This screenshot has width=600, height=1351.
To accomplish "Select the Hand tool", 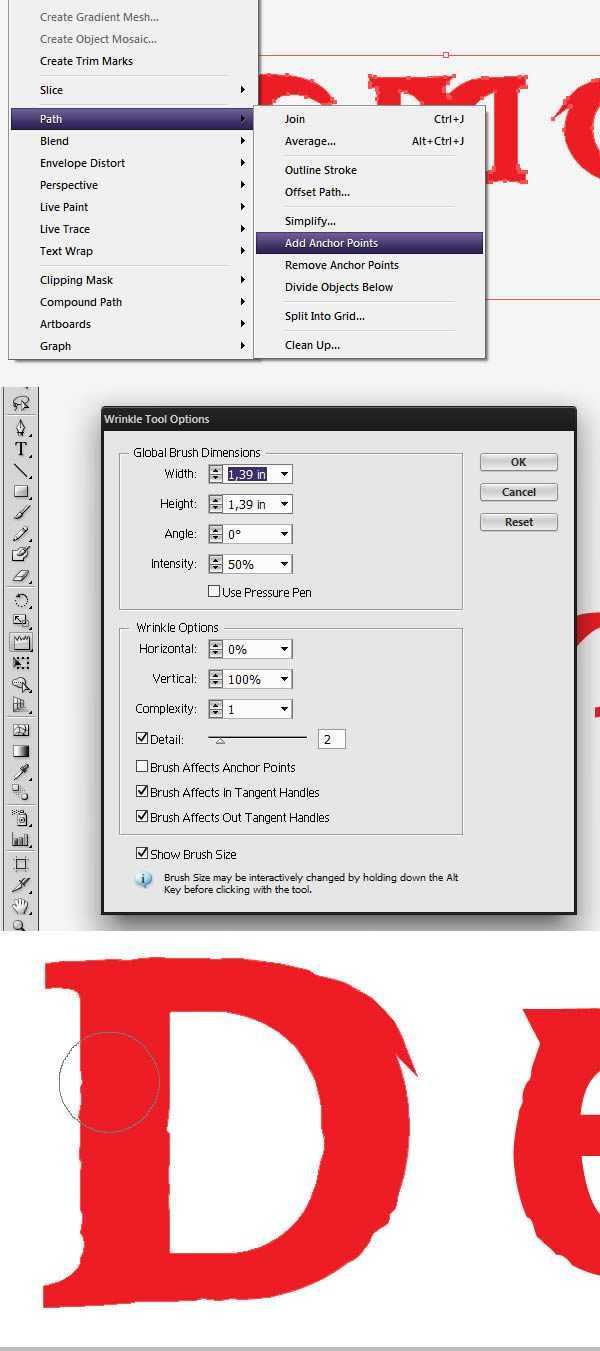I will pos(20,906).
